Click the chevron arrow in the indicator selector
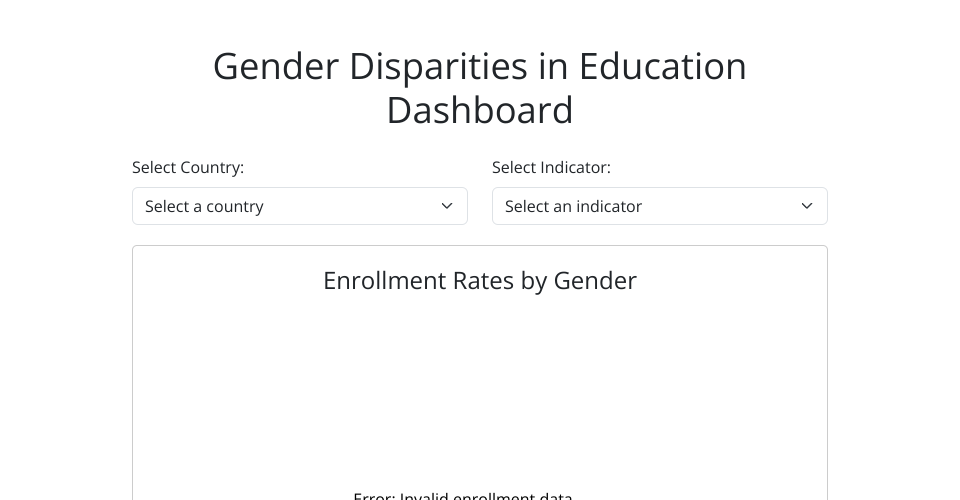This screenshot has width=960, height=500. pyautogui.click(x=807, y=206)
